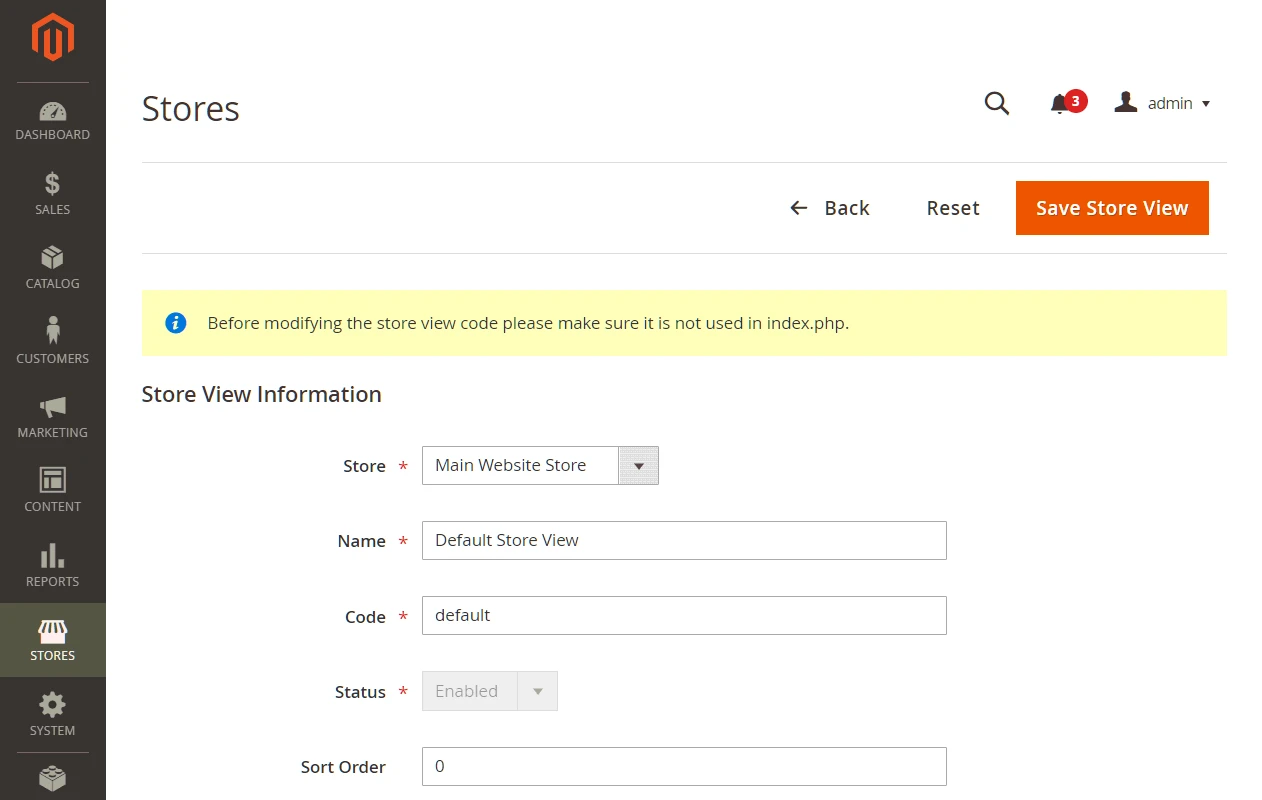1262x800 pixels.
Task: Open the System gear menu
Action: [52, 715]
